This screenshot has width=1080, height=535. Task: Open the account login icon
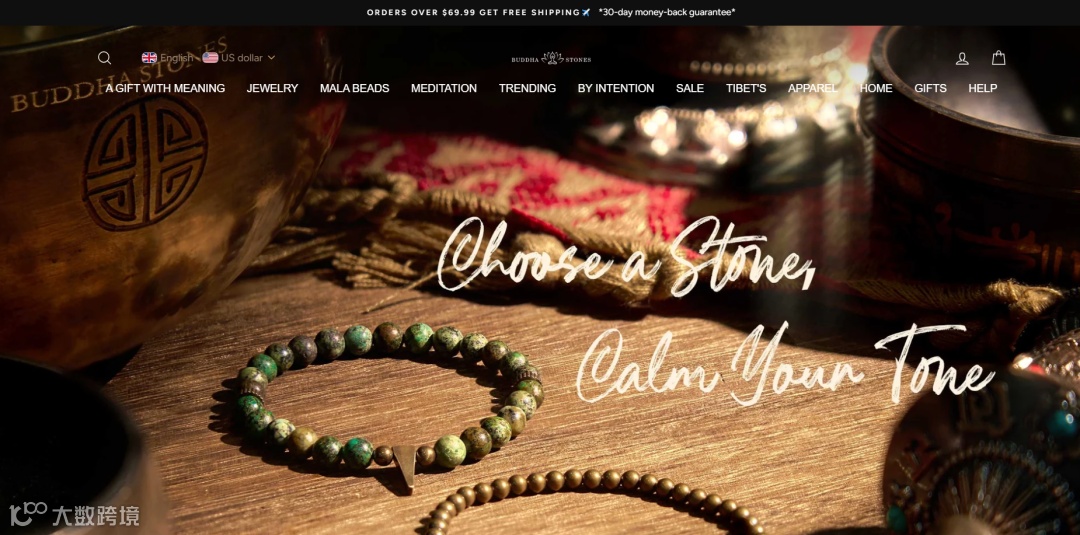962,59
